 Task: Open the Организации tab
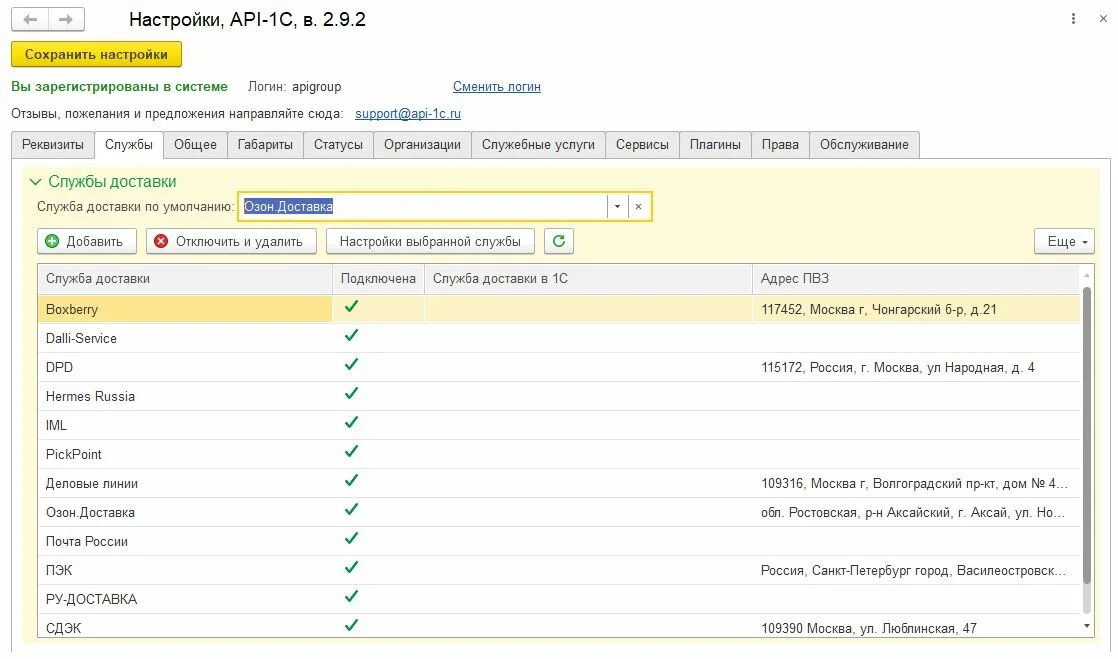point(423,145)
